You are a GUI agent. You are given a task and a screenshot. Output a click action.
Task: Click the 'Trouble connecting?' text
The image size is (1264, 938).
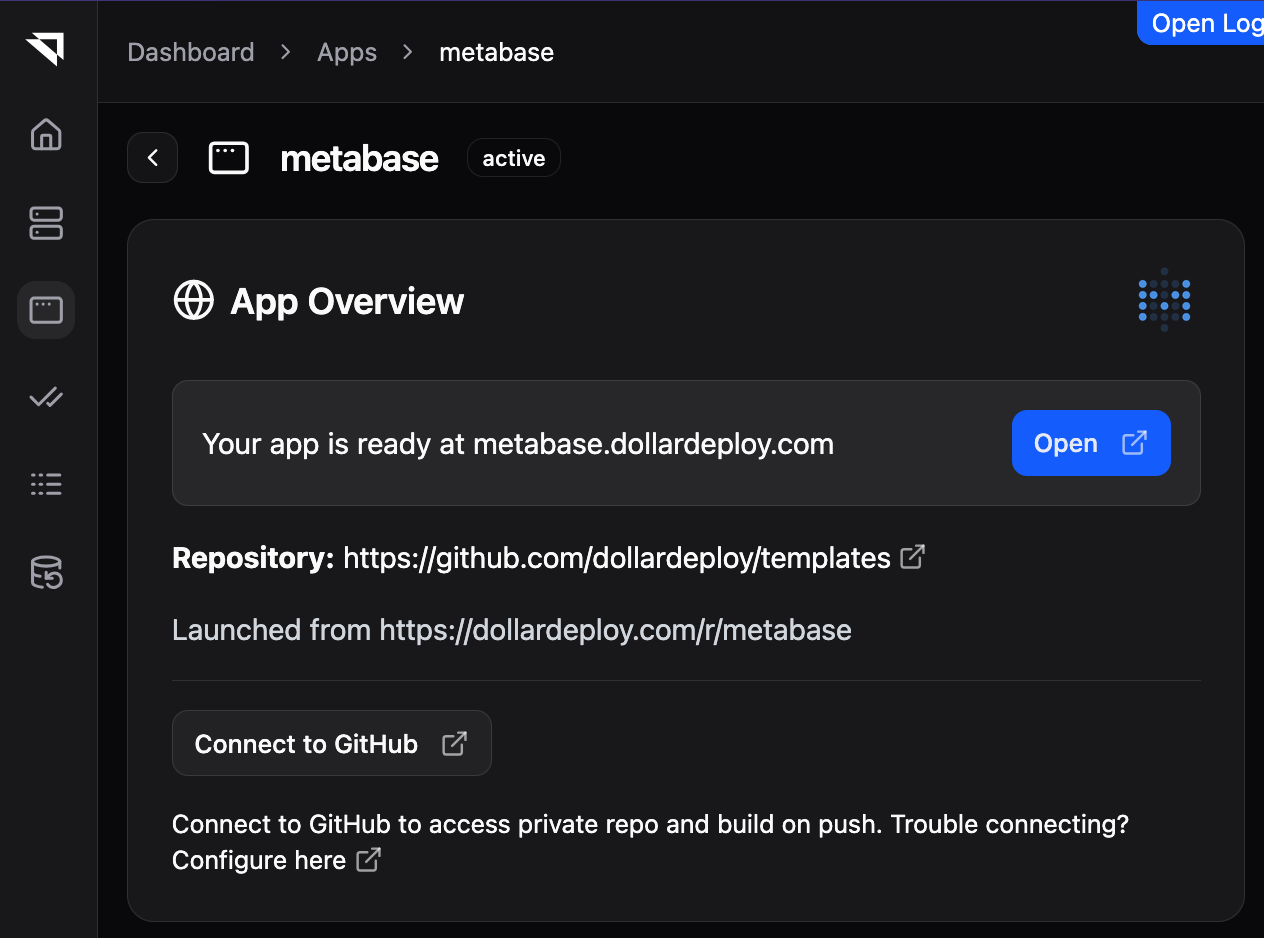[1010, 825]
